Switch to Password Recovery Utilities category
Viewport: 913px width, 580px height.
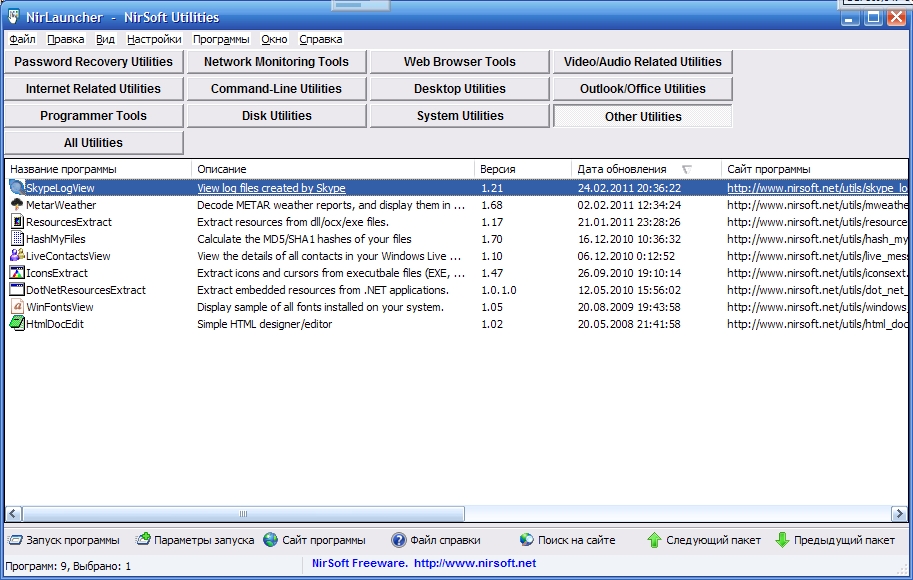[x=94, y=62]
